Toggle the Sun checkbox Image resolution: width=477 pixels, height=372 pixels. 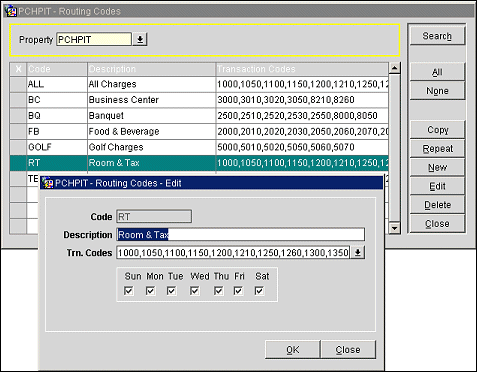tap(129, 291)
